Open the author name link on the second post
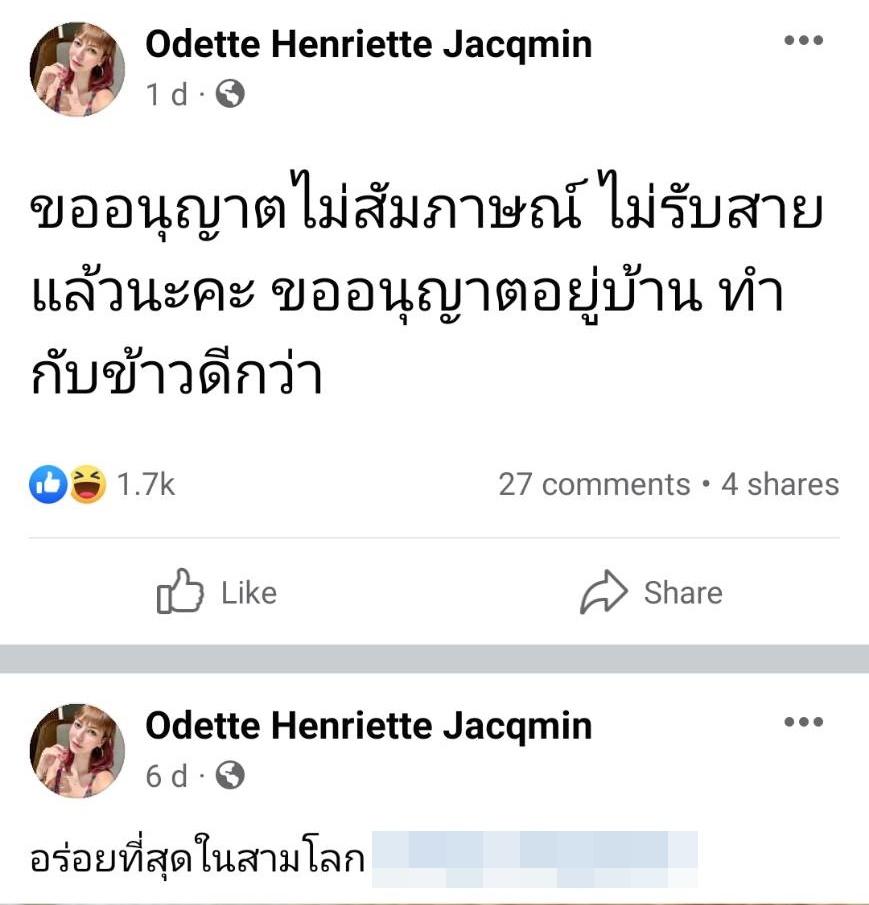Viewport: 869px width, 905px height. point(368,725)
